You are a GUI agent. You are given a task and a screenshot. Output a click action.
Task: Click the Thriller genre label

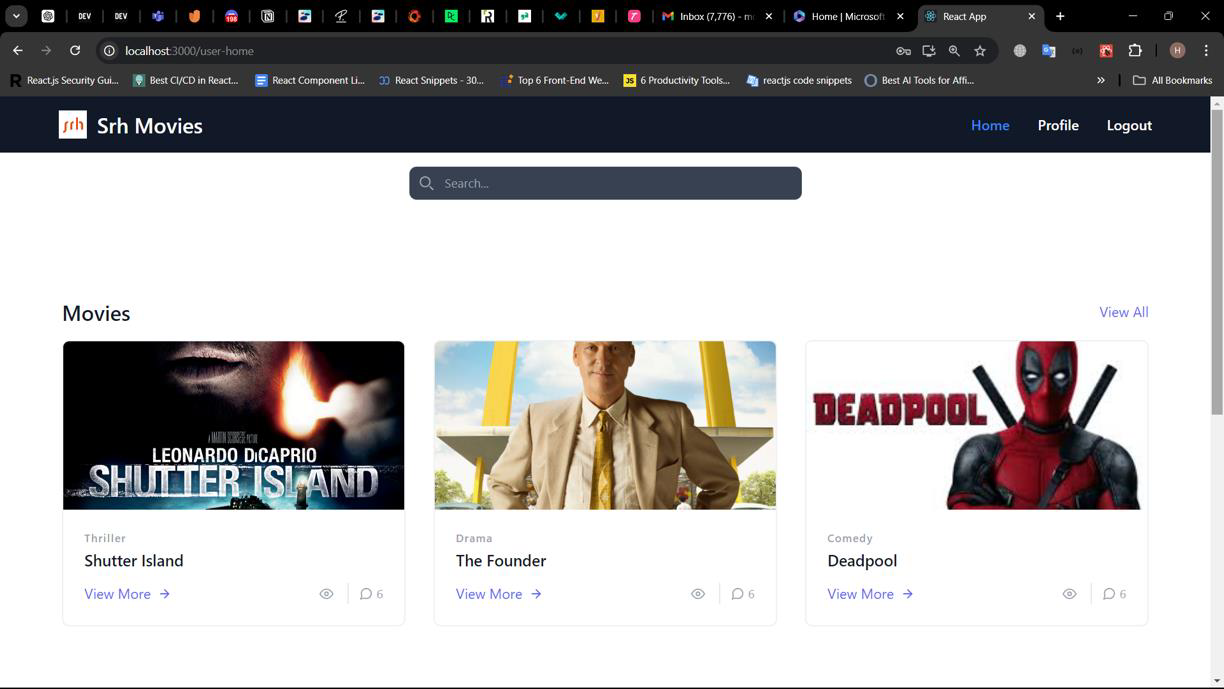pyautogui.click(x=105, y=538)
